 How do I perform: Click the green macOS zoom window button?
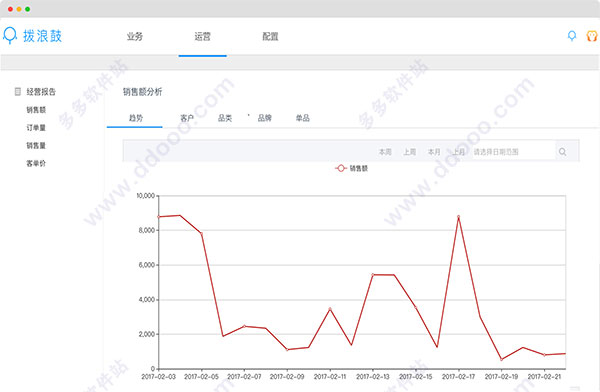pyautogui.click(x=28, y=9)
